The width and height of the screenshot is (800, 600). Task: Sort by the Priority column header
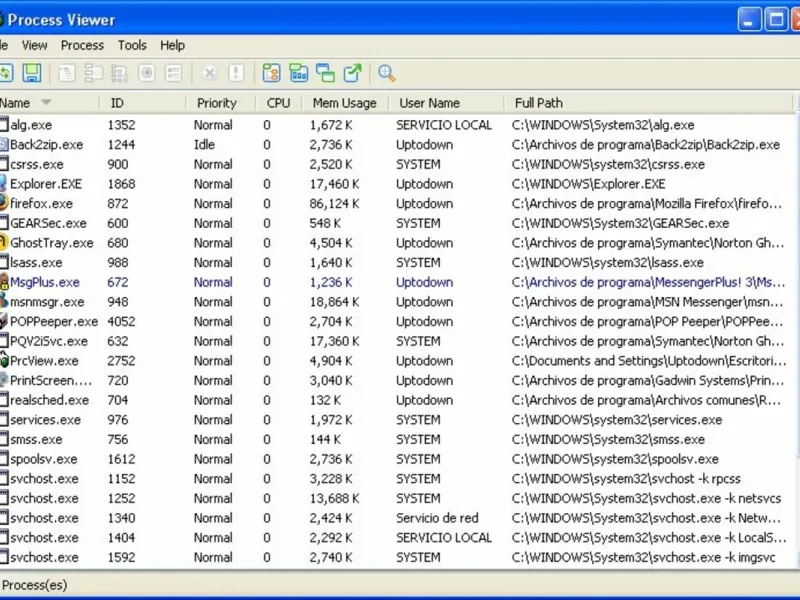221,103
